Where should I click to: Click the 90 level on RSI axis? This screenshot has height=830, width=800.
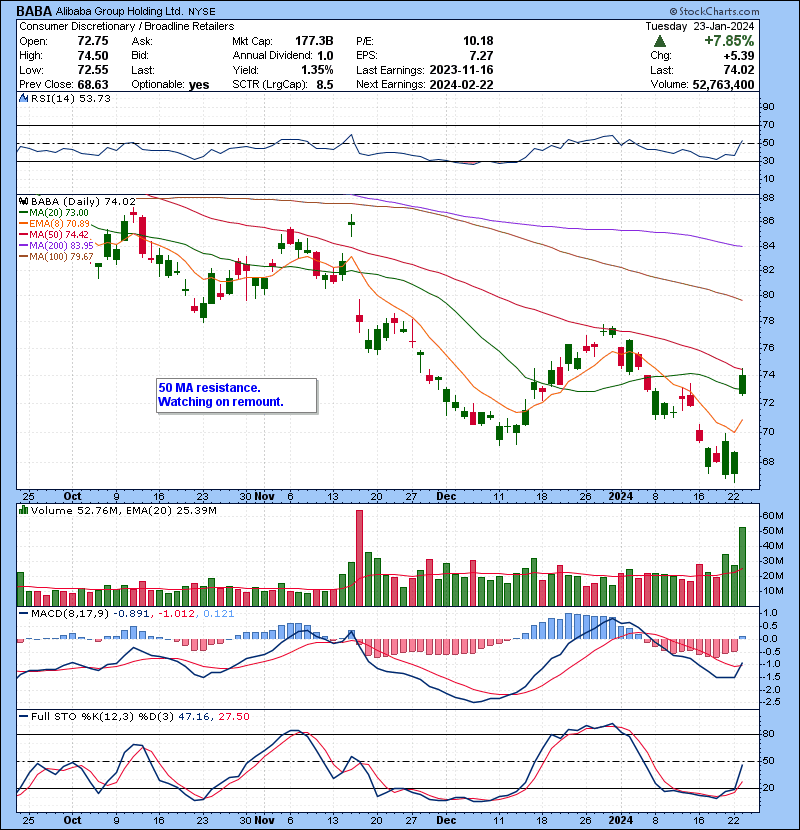point(768,107)
